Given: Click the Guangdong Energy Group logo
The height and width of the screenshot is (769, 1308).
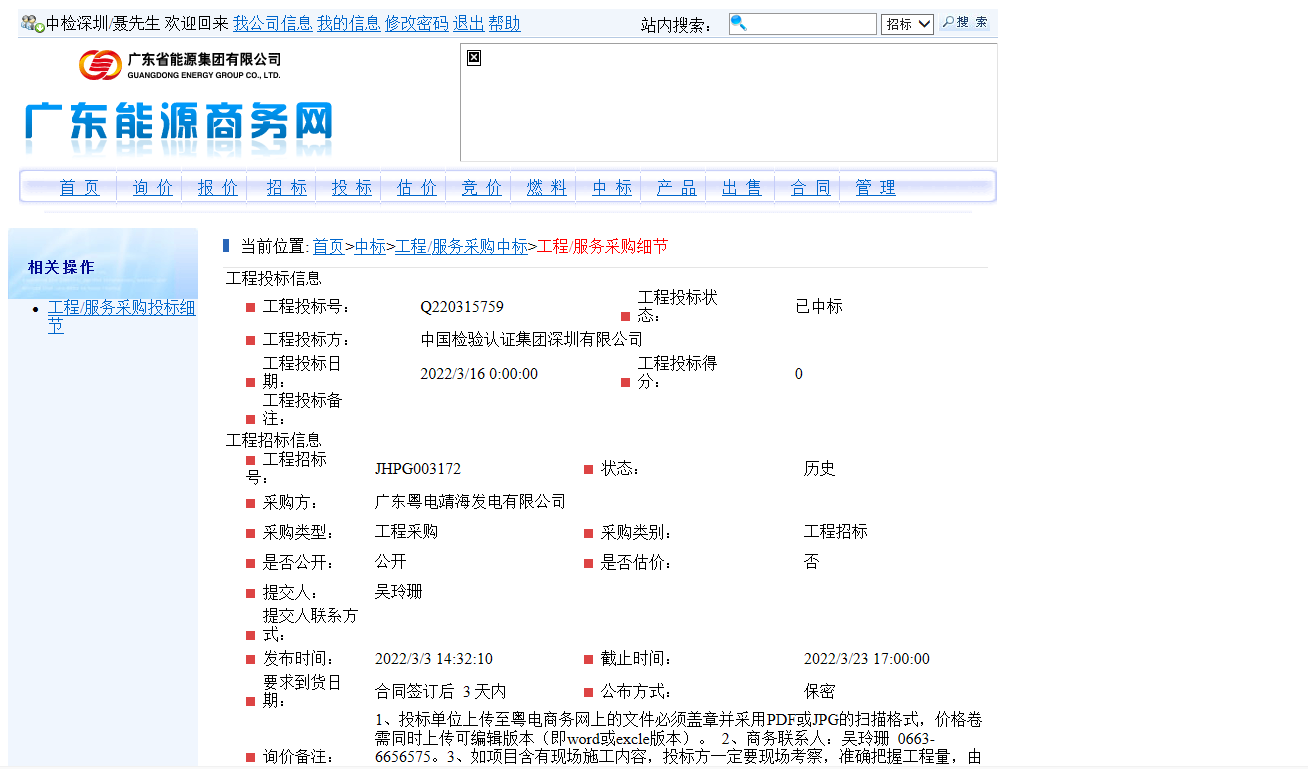Looking at the screenshot, I should (180, 65).
